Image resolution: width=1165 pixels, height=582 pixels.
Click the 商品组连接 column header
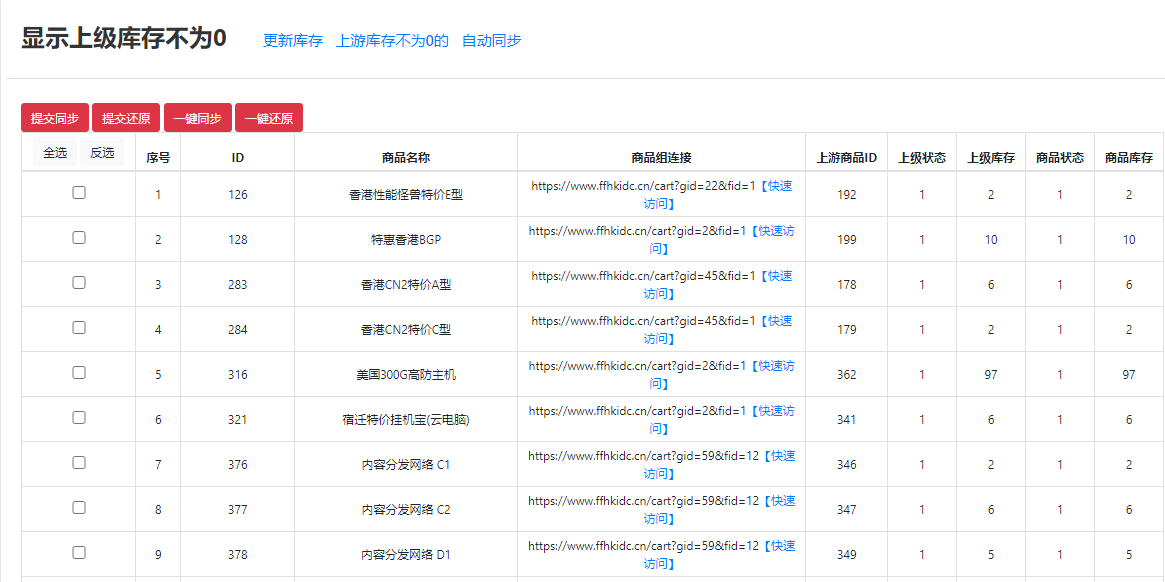click(x=661, y=158)
